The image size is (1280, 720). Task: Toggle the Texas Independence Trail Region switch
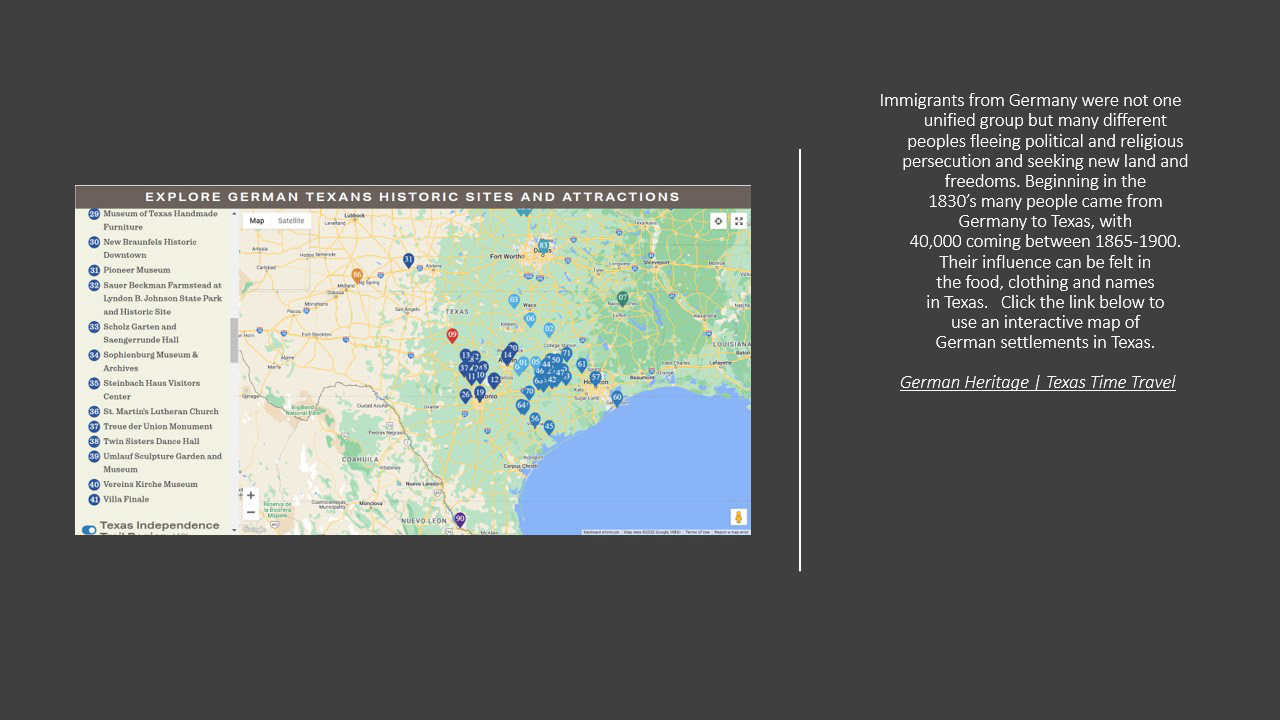(x=89, y=530)
